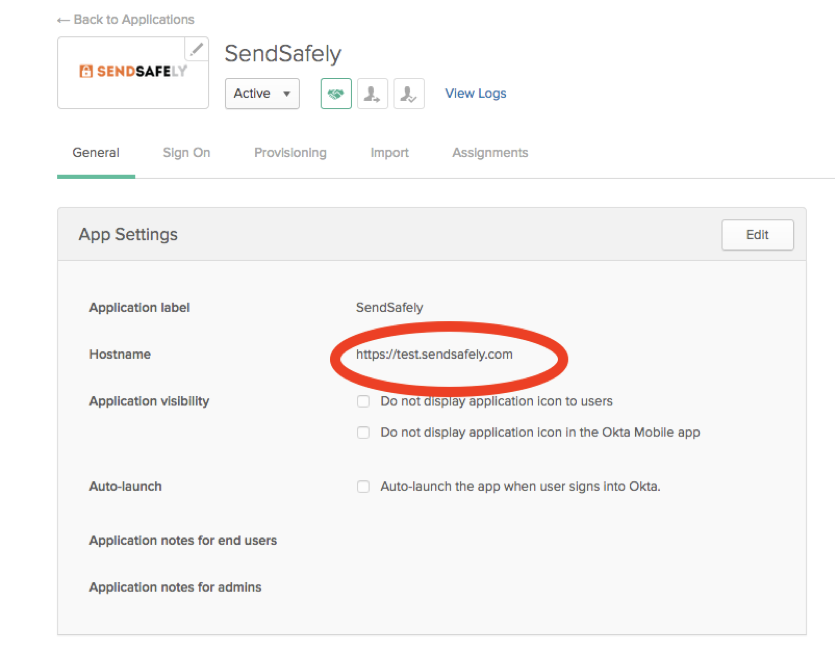Screen dimensions: 835x652
Task: Click the Application label field name
Action: (x=139, y=307)
